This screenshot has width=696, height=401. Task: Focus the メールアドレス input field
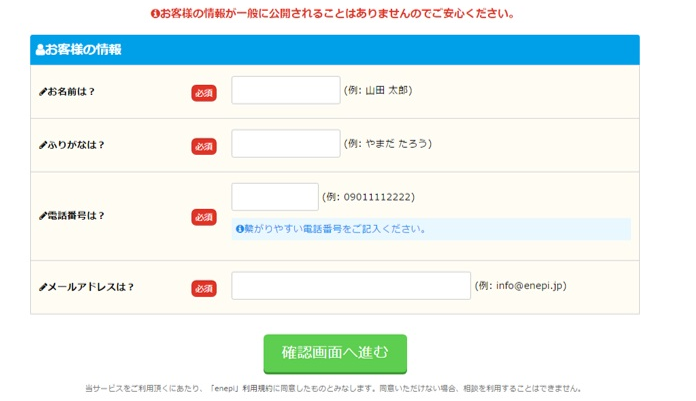point(351,286)
